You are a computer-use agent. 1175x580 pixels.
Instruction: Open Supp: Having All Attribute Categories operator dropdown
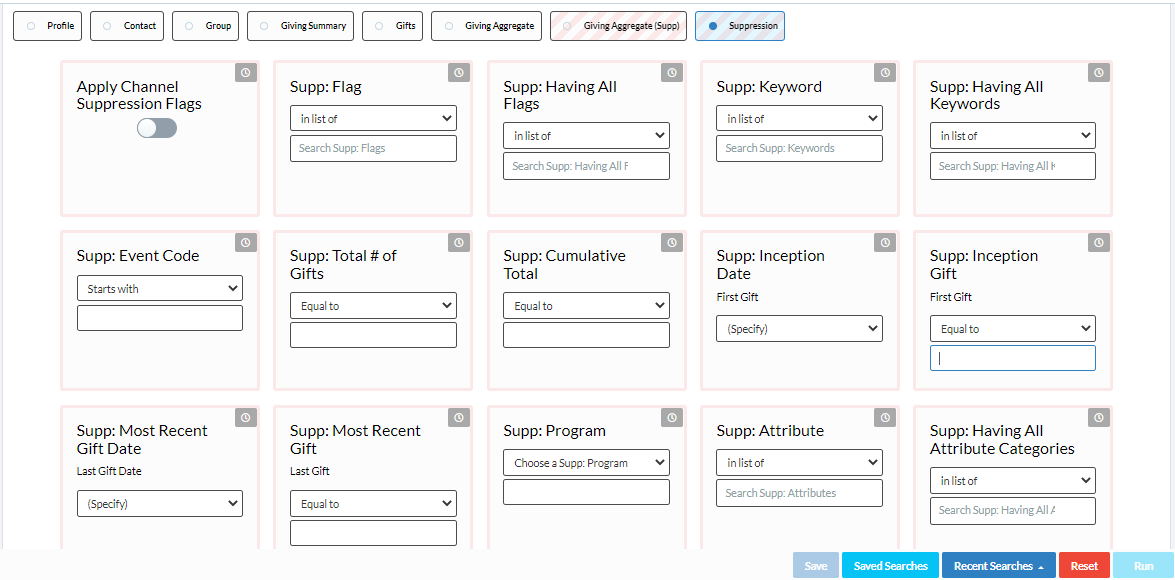pyautogui.click(x=1012, y=480)
